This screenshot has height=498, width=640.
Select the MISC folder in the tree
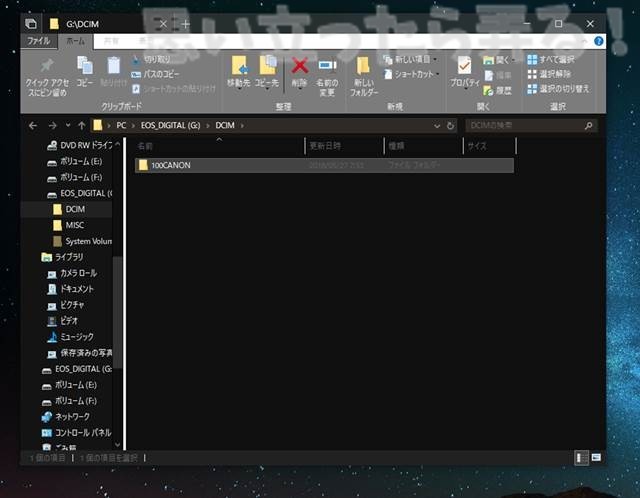pos(68,225)
